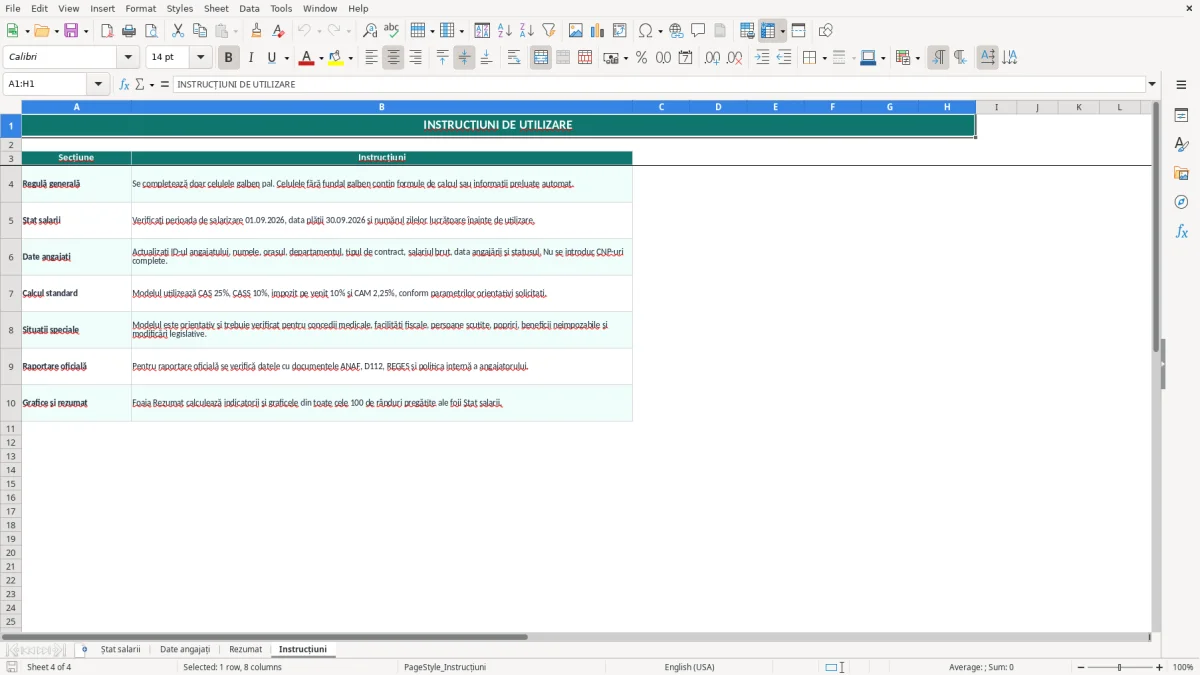Click the 100% zoom level
This screenshot has height=675, width=1200.
(1183, 667)
